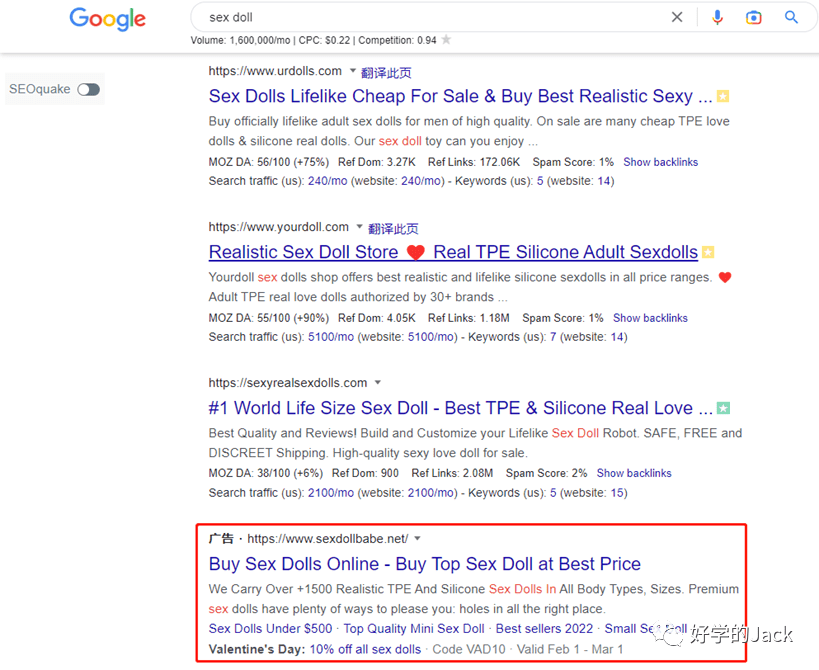
Task: Start voice search with microphone icon
Action: click(x=718, y=17)
